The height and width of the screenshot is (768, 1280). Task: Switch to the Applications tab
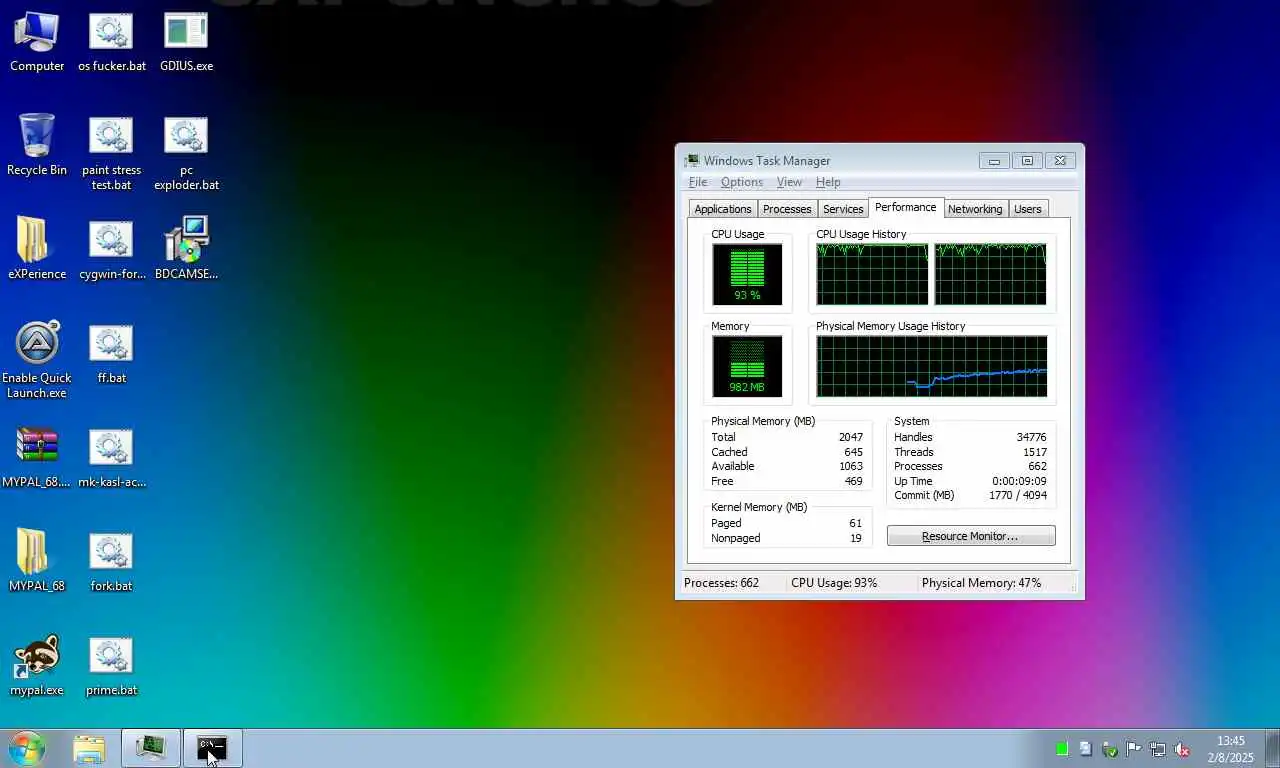[722, 209]
